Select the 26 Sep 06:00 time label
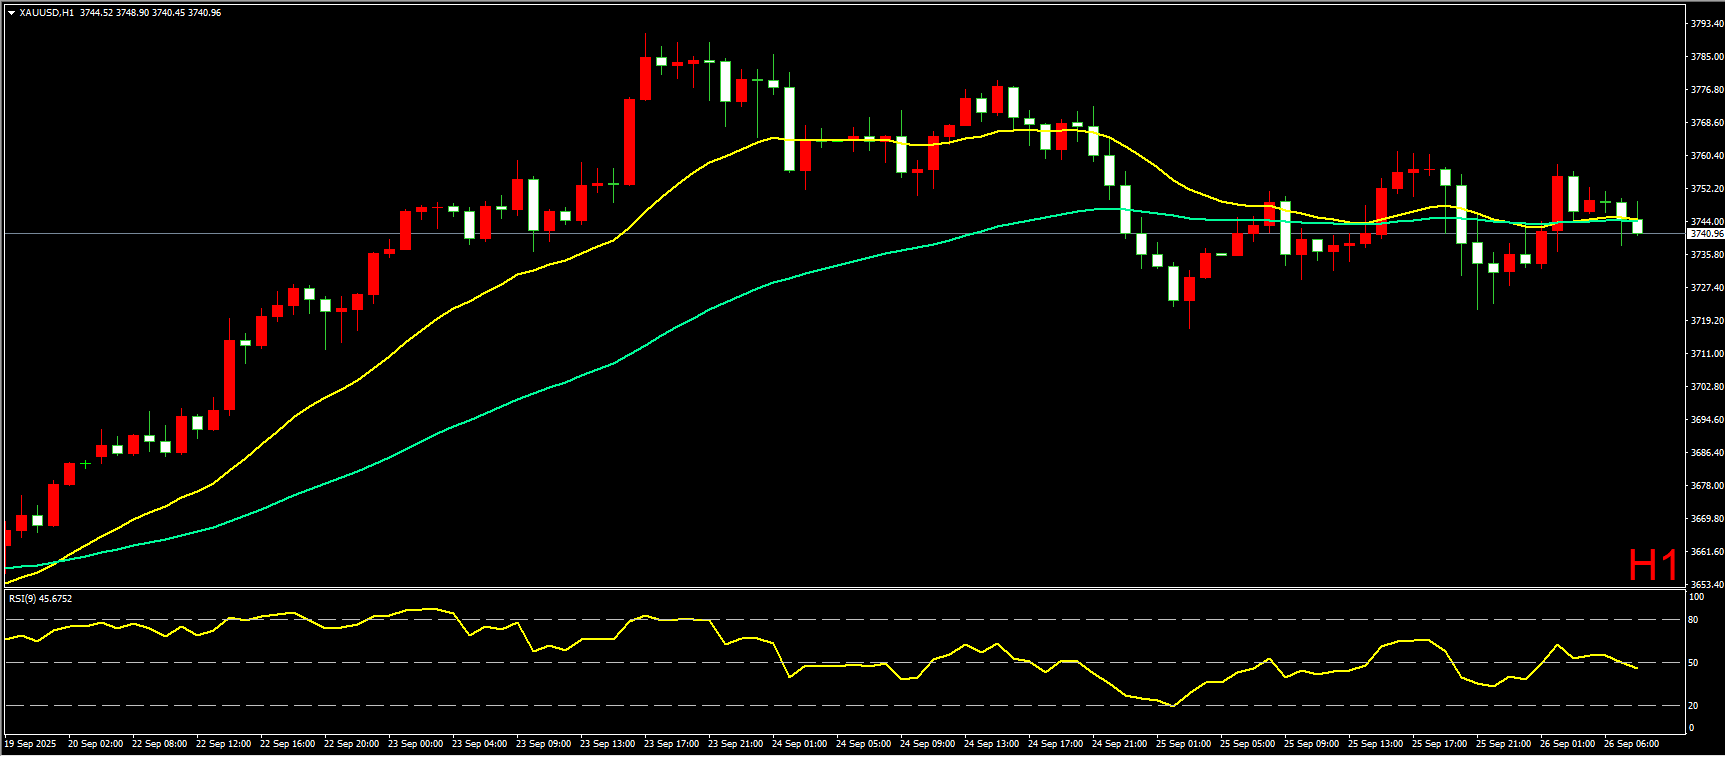The width and height of the screenshot is (1725, 757). (x=1631, y=744)
